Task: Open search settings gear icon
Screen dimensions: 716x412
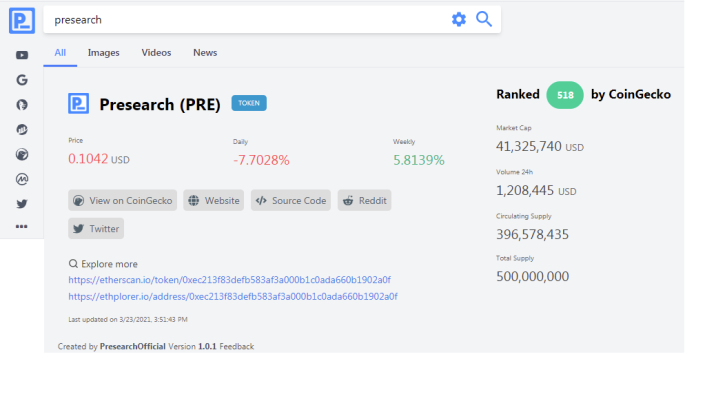Action: point(459,19)
